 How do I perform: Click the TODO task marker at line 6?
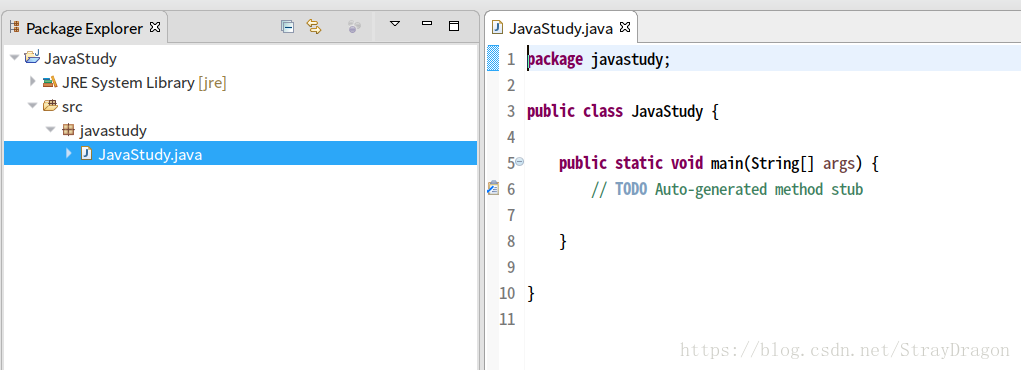(x=493, y=188)
